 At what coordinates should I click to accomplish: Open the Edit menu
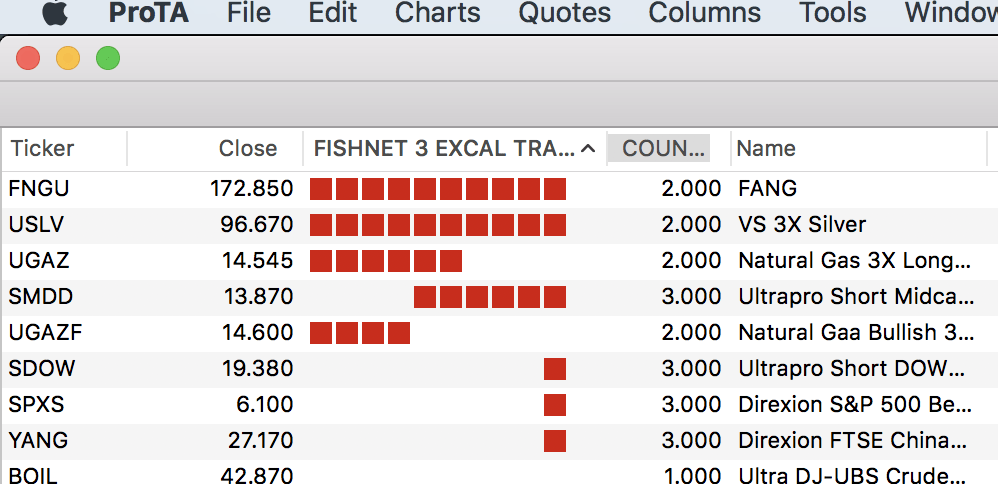[x=332, y=13]
